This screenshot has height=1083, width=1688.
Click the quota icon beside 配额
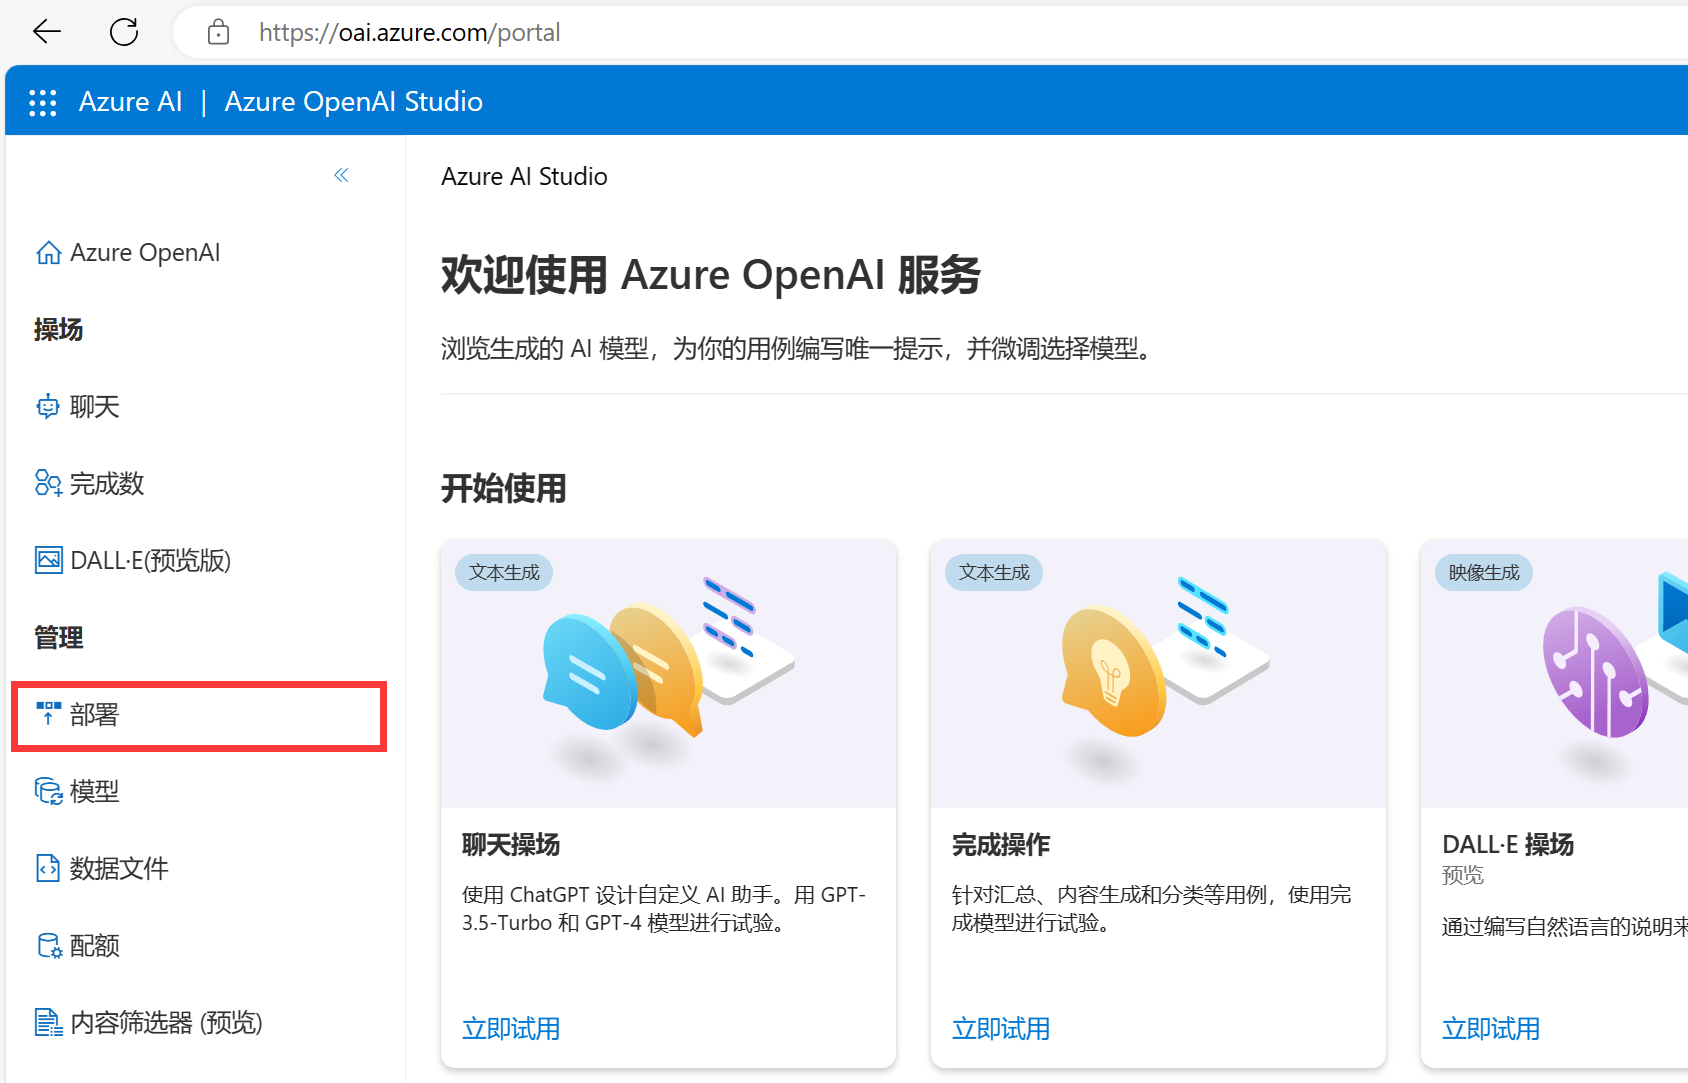[49, 945]
